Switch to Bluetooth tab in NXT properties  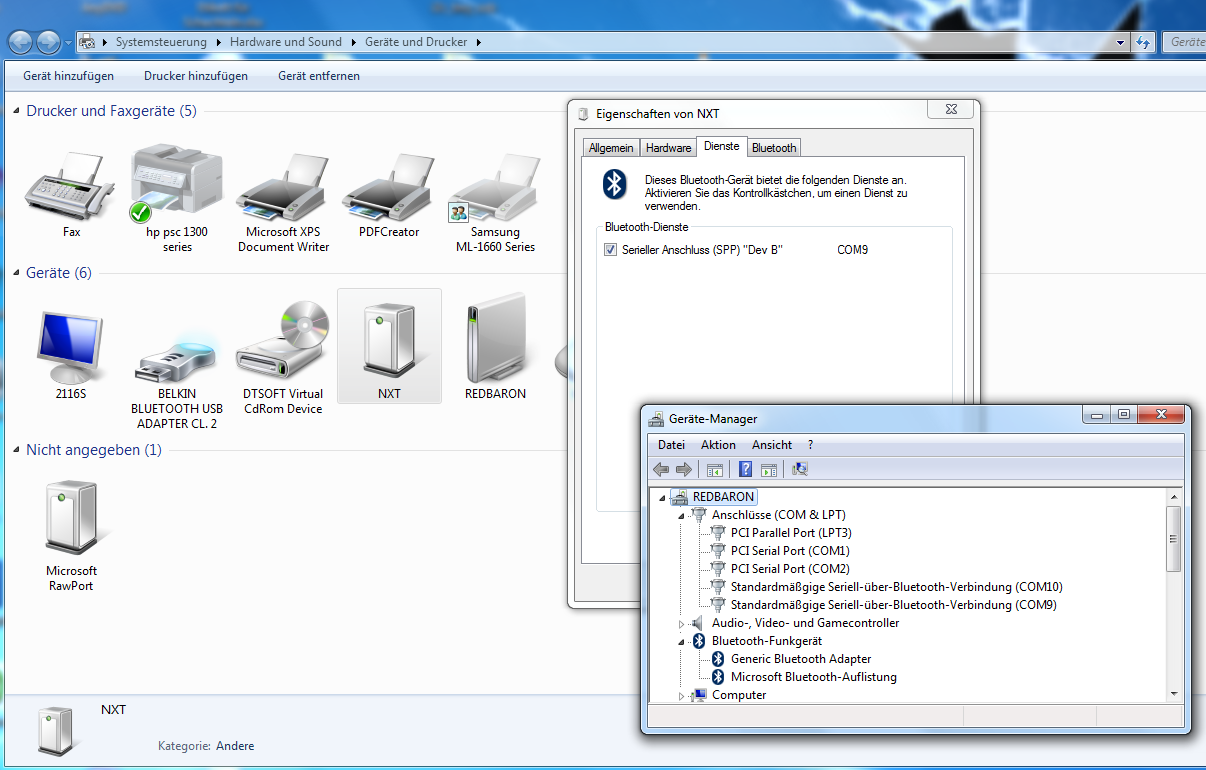coord(774,148)
